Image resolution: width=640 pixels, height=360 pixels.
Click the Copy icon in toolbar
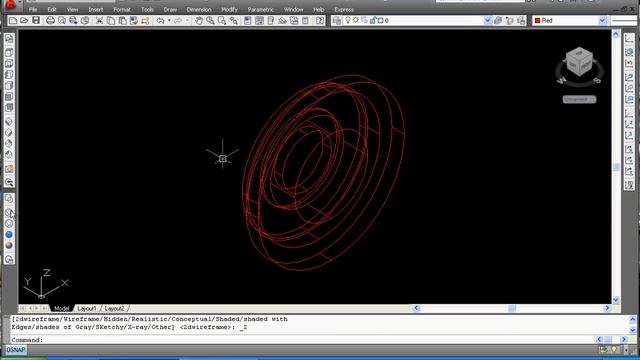click(111, 20)
